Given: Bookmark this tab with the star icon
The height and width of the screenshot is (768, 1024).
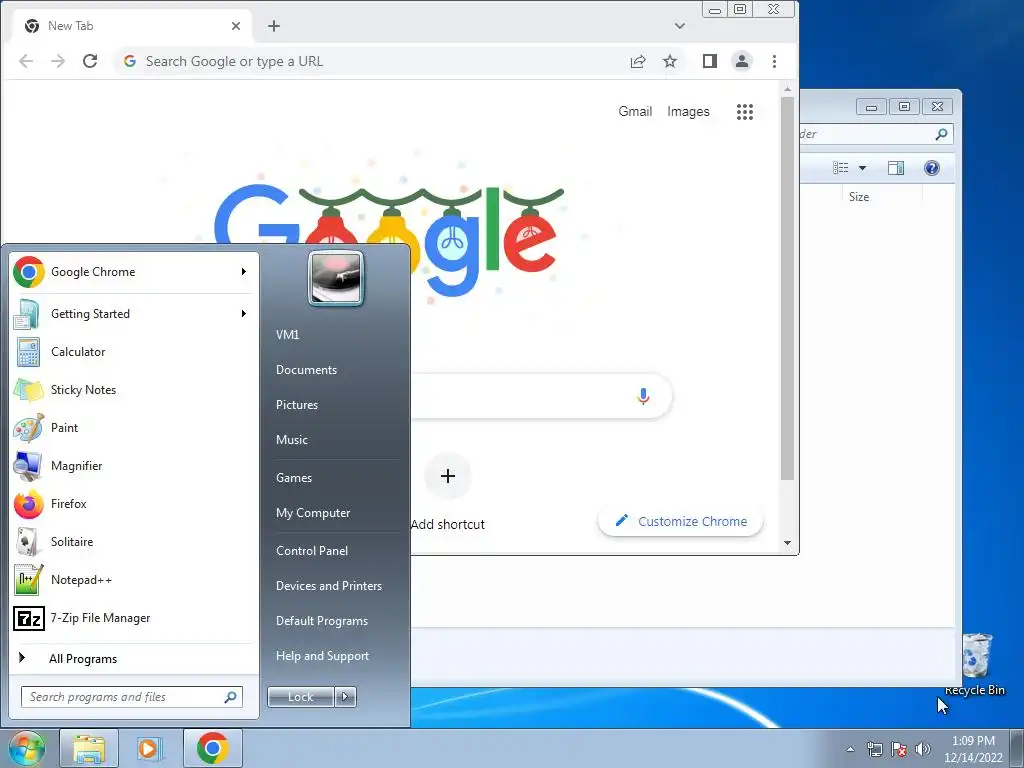Looking at the screenshot, I should (x=670, y=61).
